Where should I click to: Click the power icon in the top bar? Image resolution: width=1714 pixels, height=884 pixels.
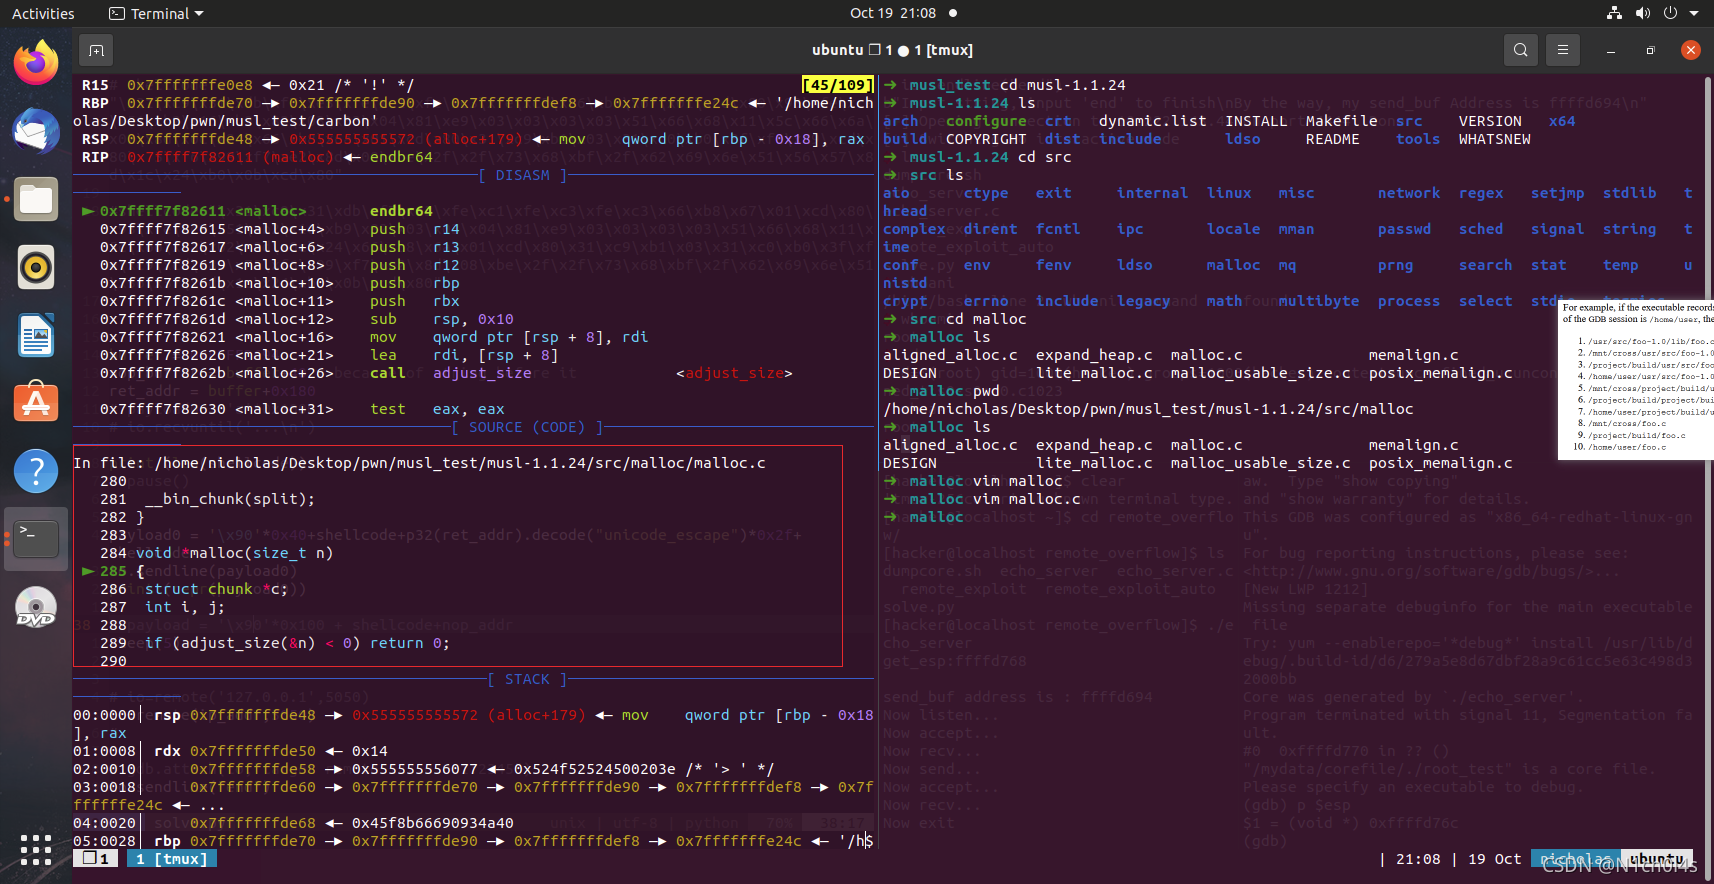coord(1670,13)
